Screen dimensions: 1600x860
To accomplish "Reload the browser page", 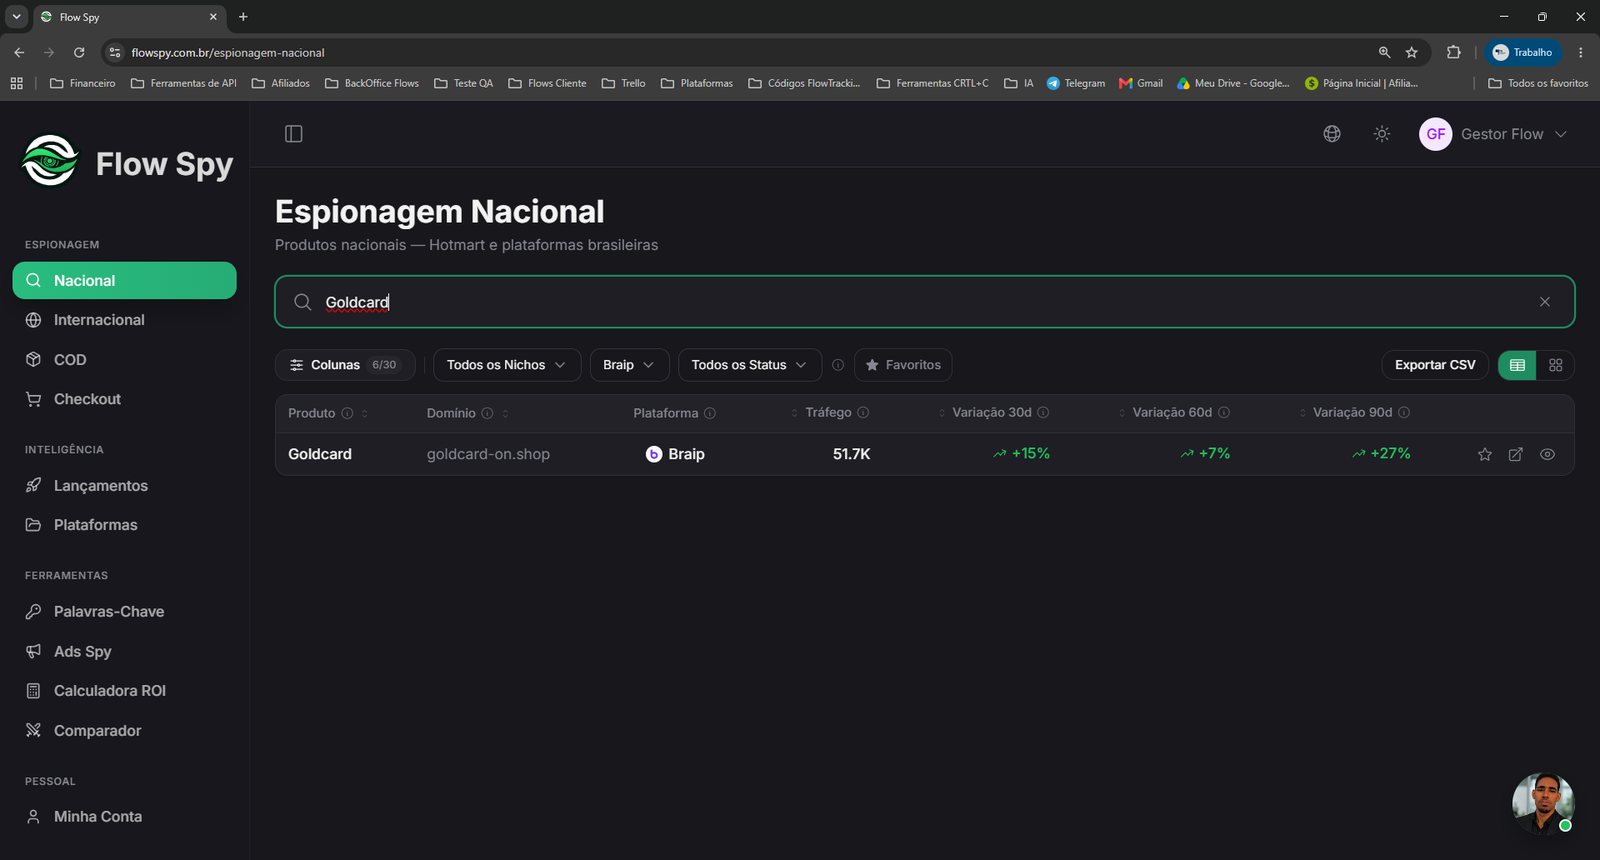I will 79,52.
